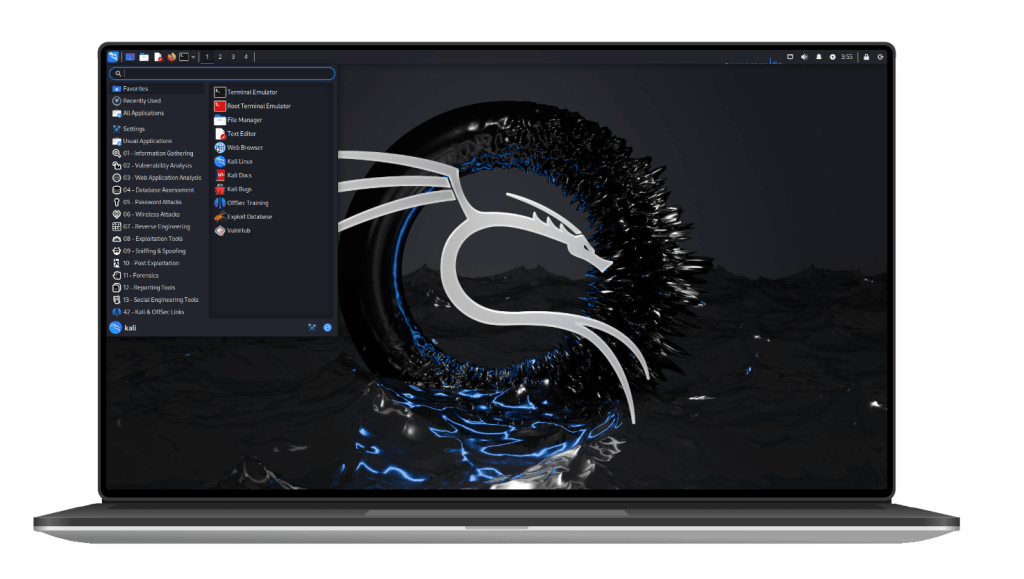The width and height of the screenshot is (1024, 579).
Task: Expand 01 - Information Gathering category
Action: click(157, 154)
